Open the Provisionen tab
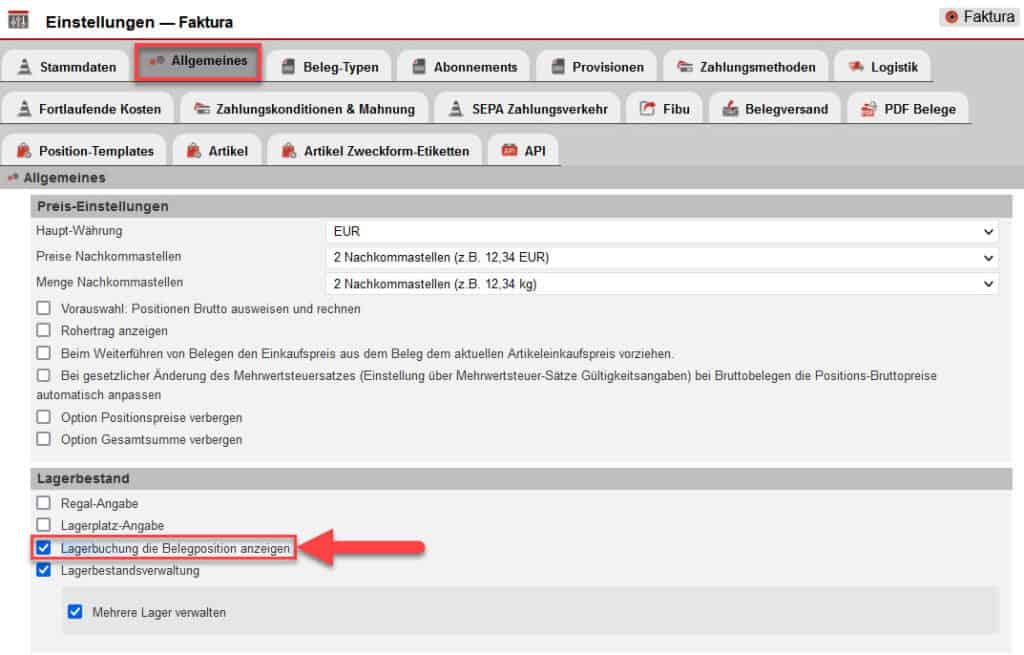The height and width of the screenshot is (655, 1024). (x=596, y=67)
